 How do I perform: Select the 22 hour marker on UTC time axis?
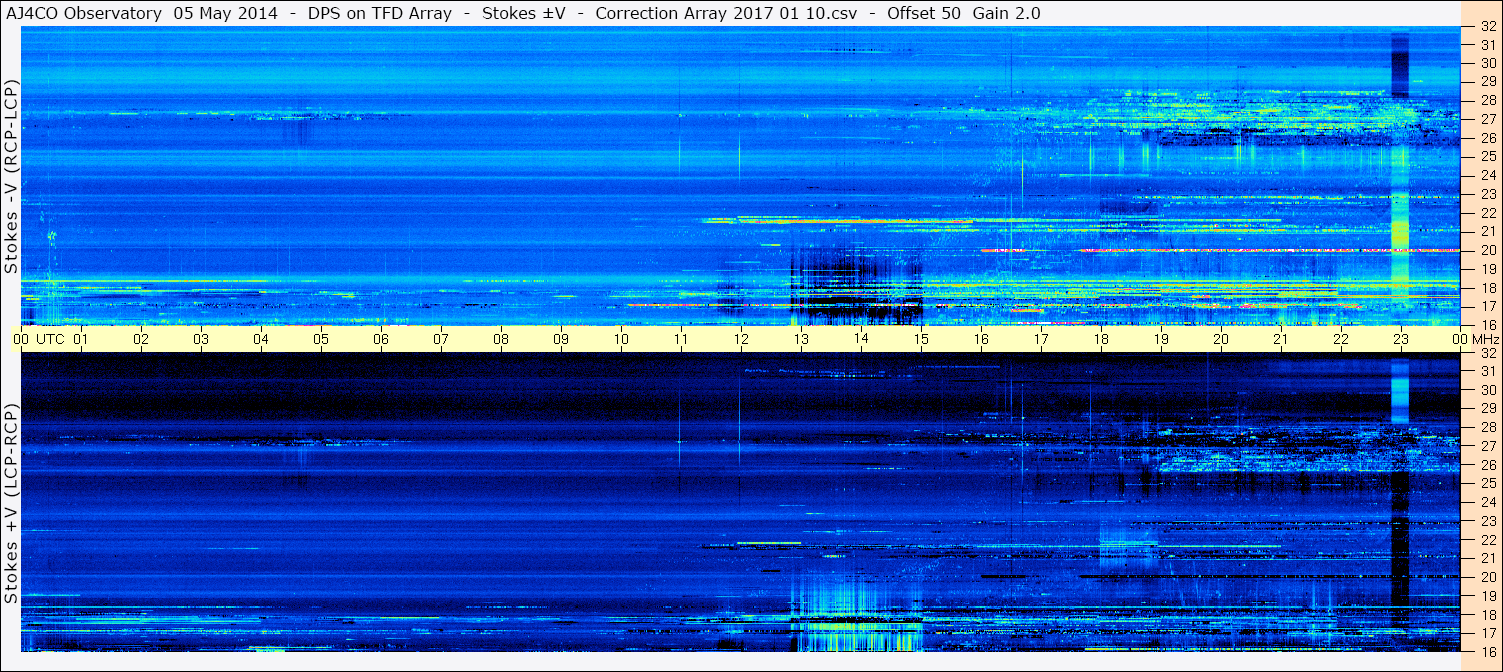pos(1341,339)
